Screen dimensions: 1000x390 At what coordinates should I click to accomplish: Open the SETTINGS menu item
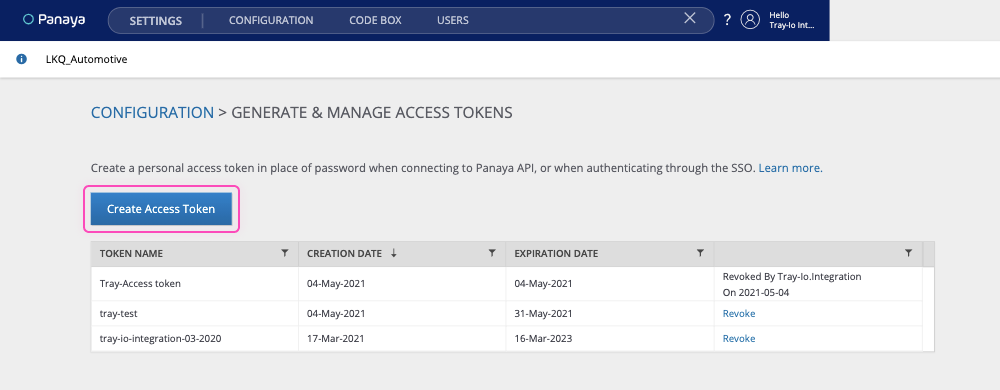[156, 20]
